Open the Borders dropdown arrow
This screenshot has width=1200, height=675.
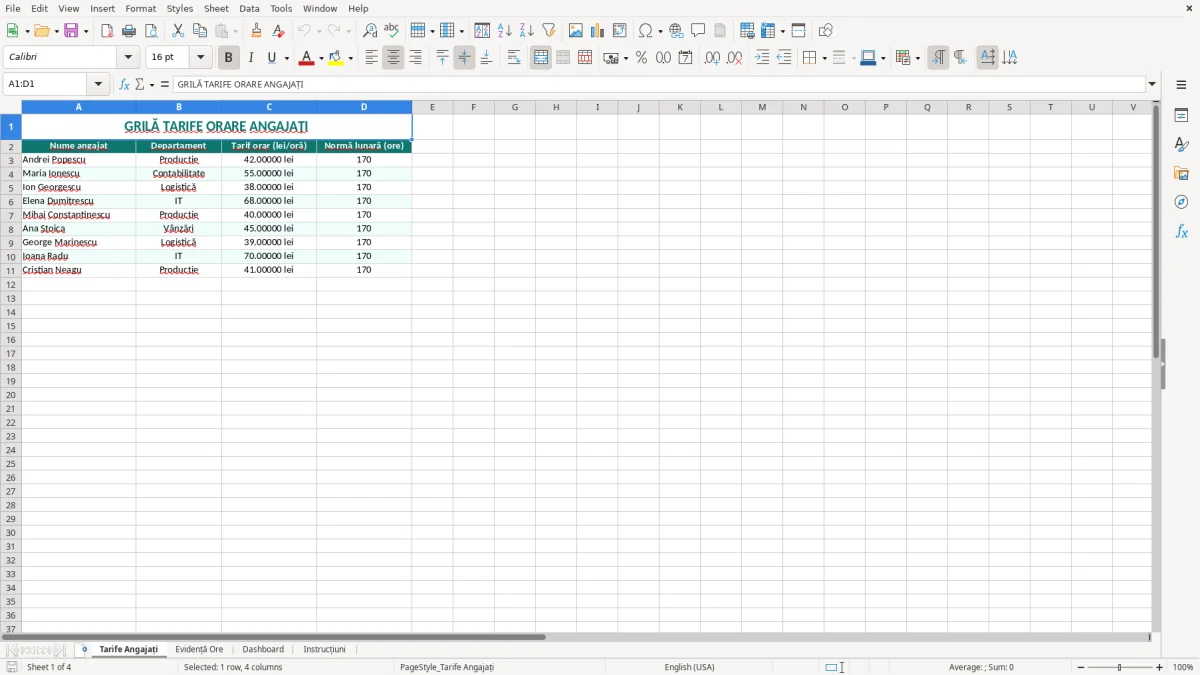(x=824, y=58)
